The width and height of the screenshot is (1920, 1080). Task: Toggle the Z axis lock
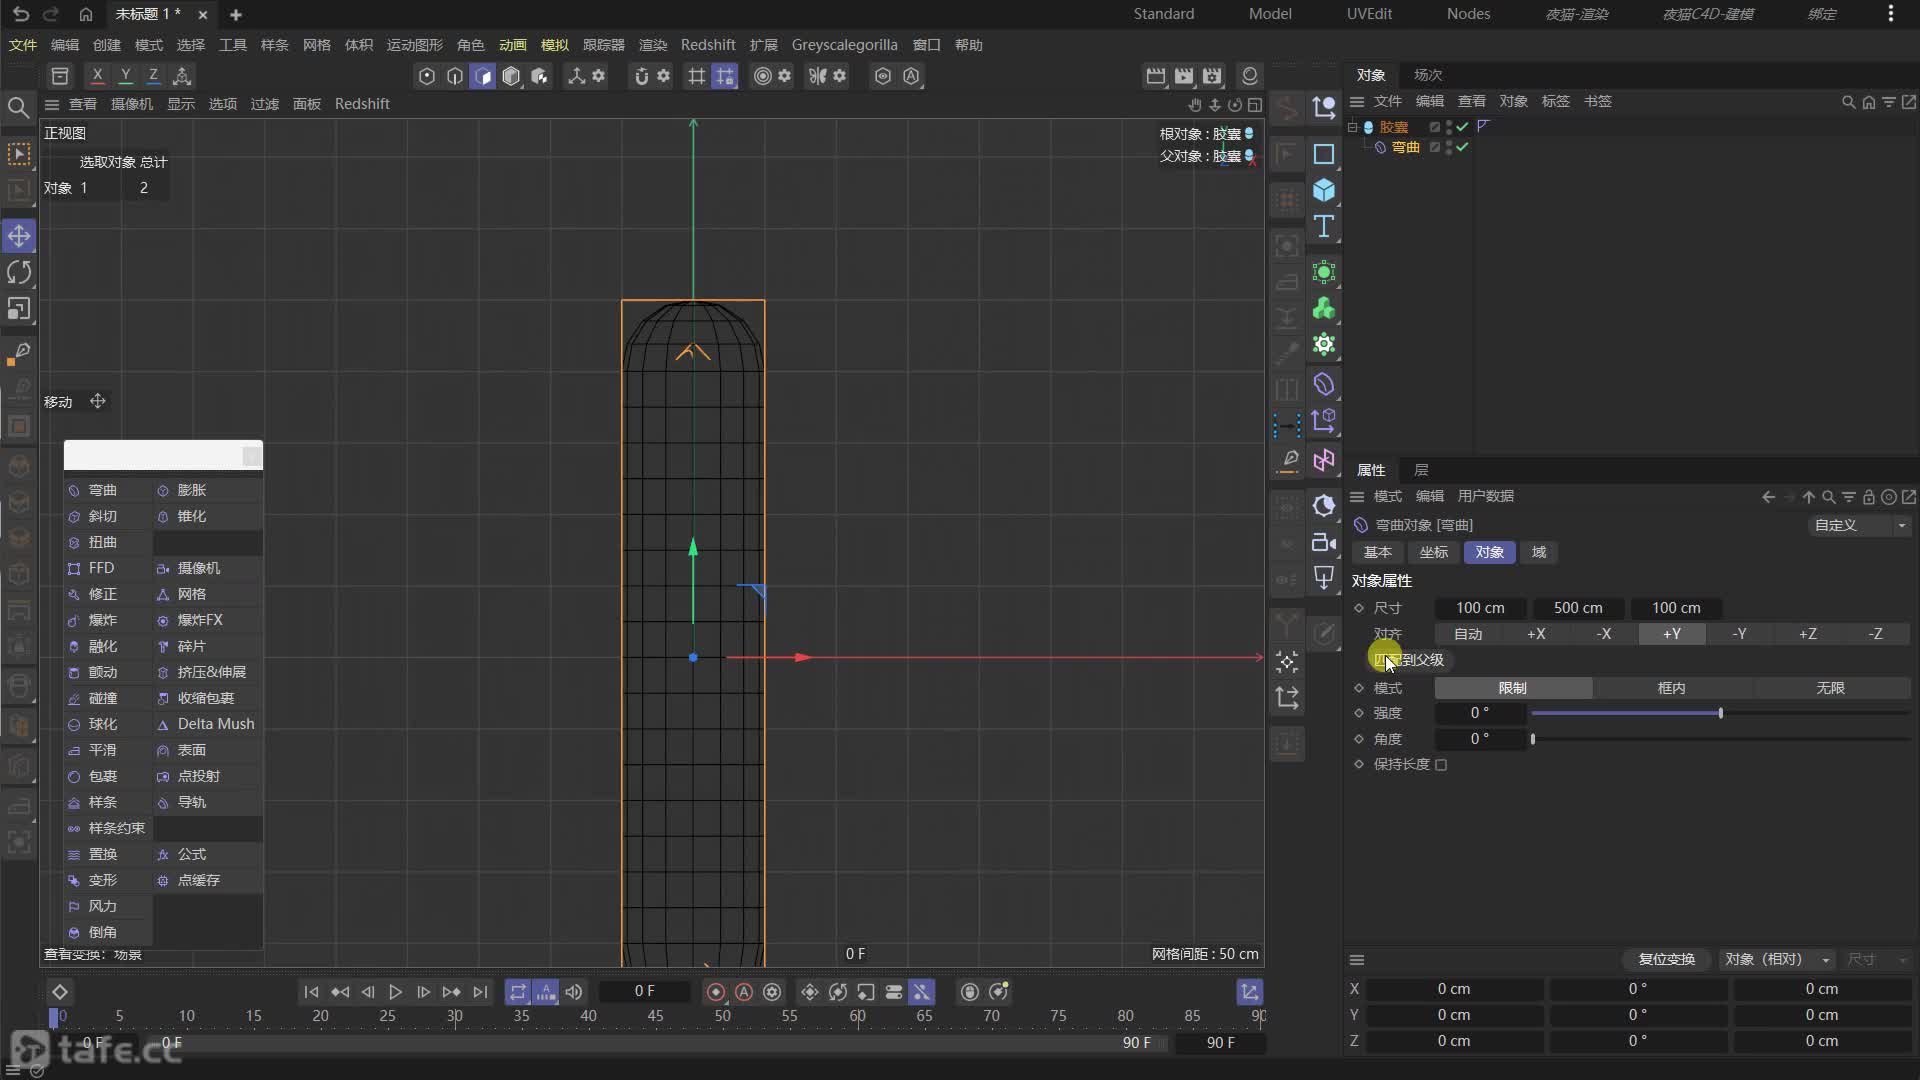153,76
